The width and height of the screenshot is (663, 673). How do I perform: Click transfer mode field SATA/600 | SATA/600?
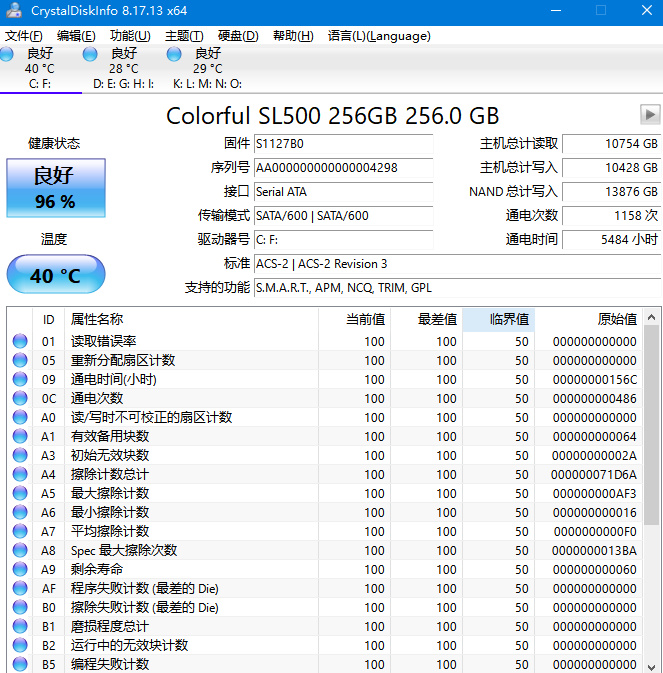343,216
